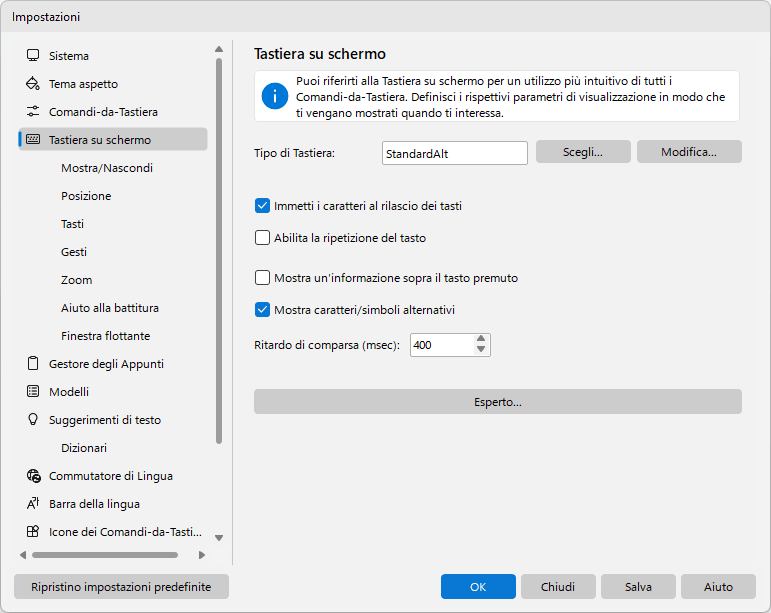Click the Modifica... button
The height and width of the screenshot is (613, 771).
[689, 152]
